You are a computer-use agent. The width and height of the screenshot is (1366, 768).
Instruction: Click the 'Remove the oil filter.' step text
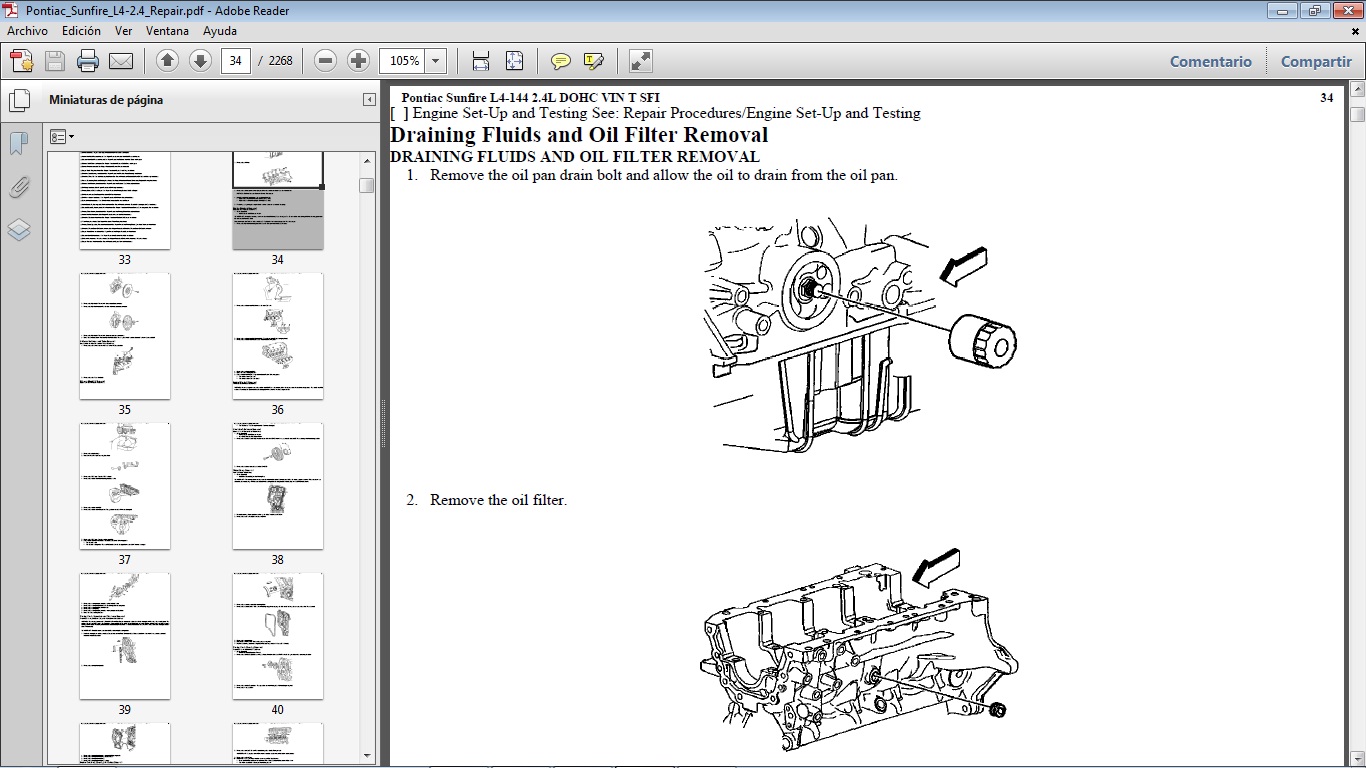(498, 500)
